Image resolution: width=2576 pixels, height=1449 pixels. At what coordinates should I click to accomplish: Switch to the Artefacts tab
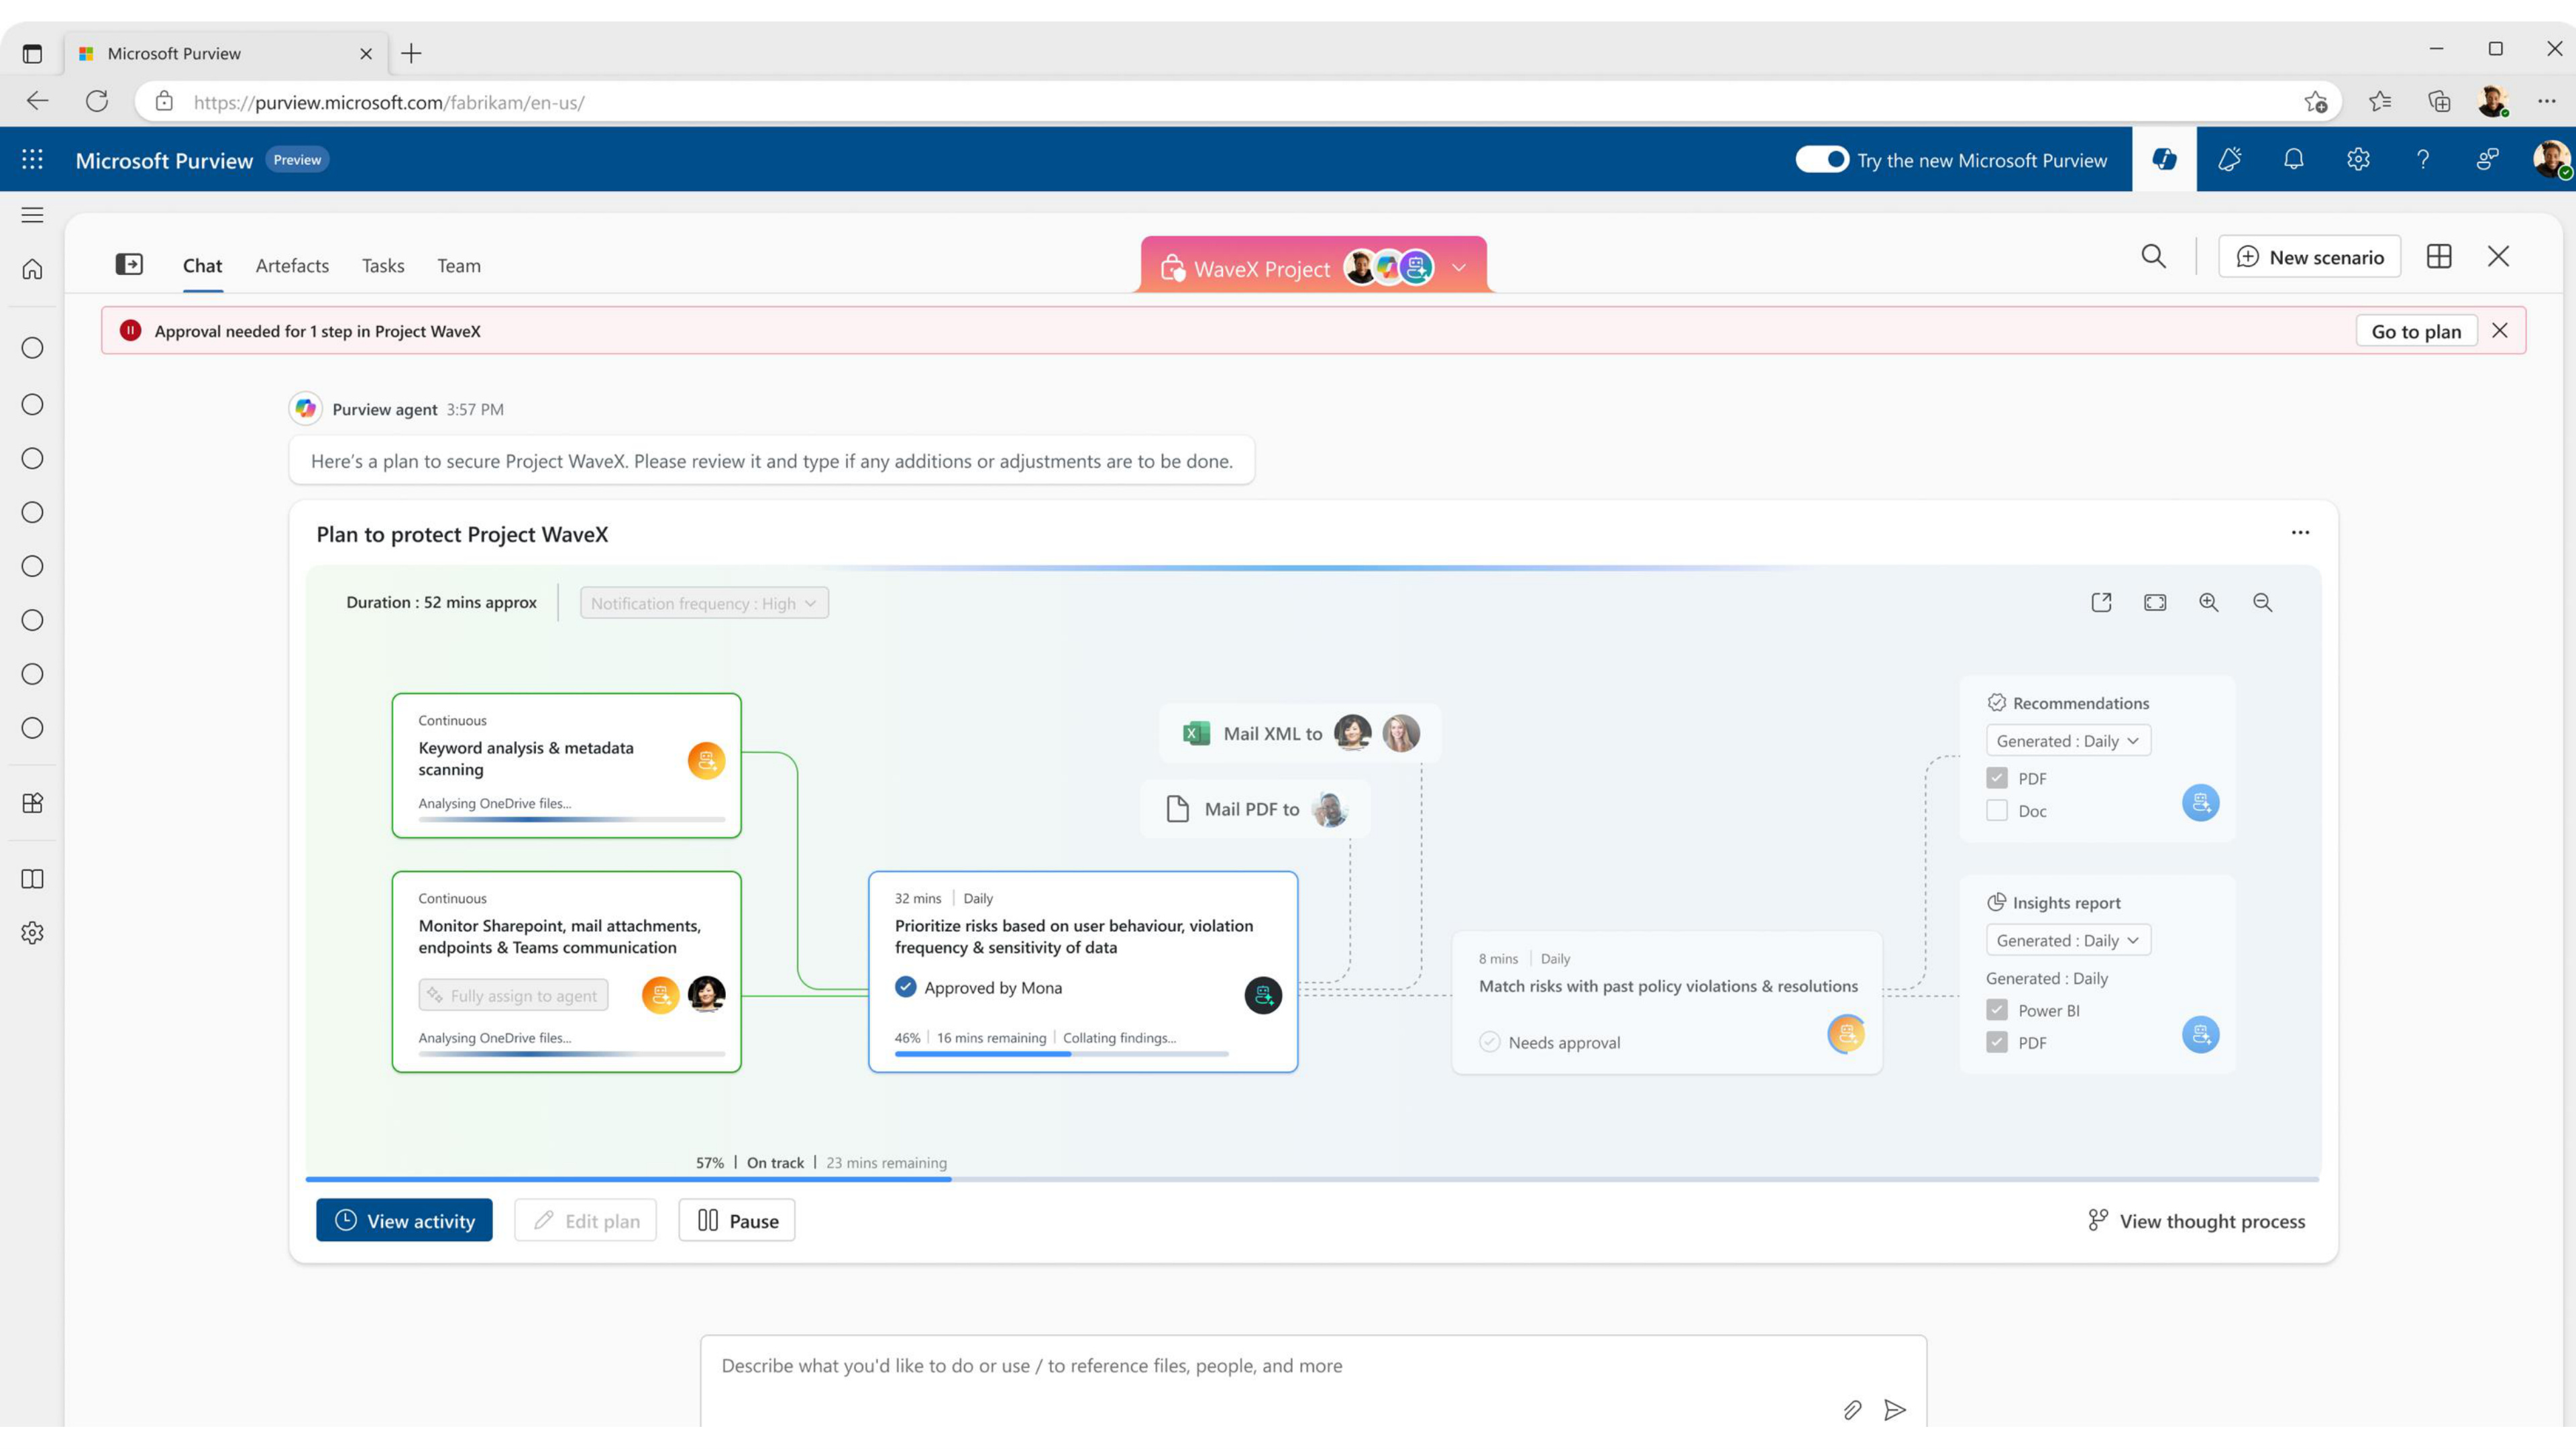click(x=292, y=265)
